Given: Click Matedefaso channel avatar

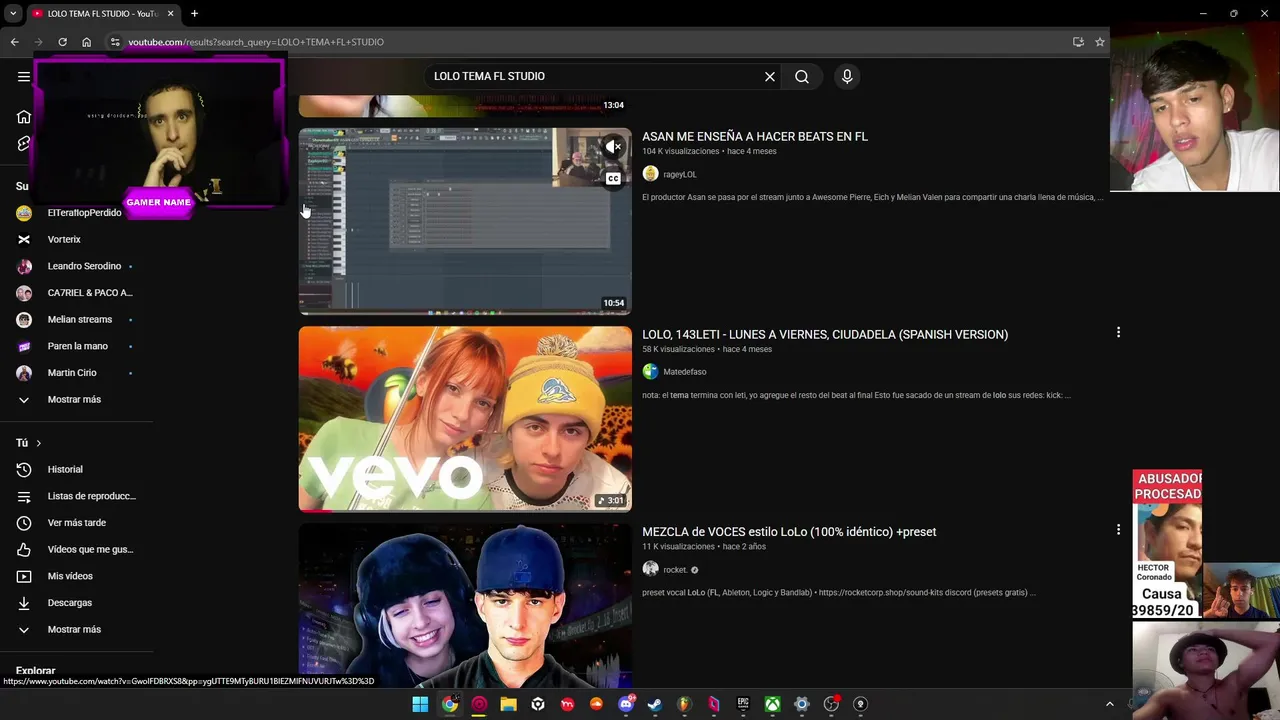Looking at the screenshot, I should [650, 372].
